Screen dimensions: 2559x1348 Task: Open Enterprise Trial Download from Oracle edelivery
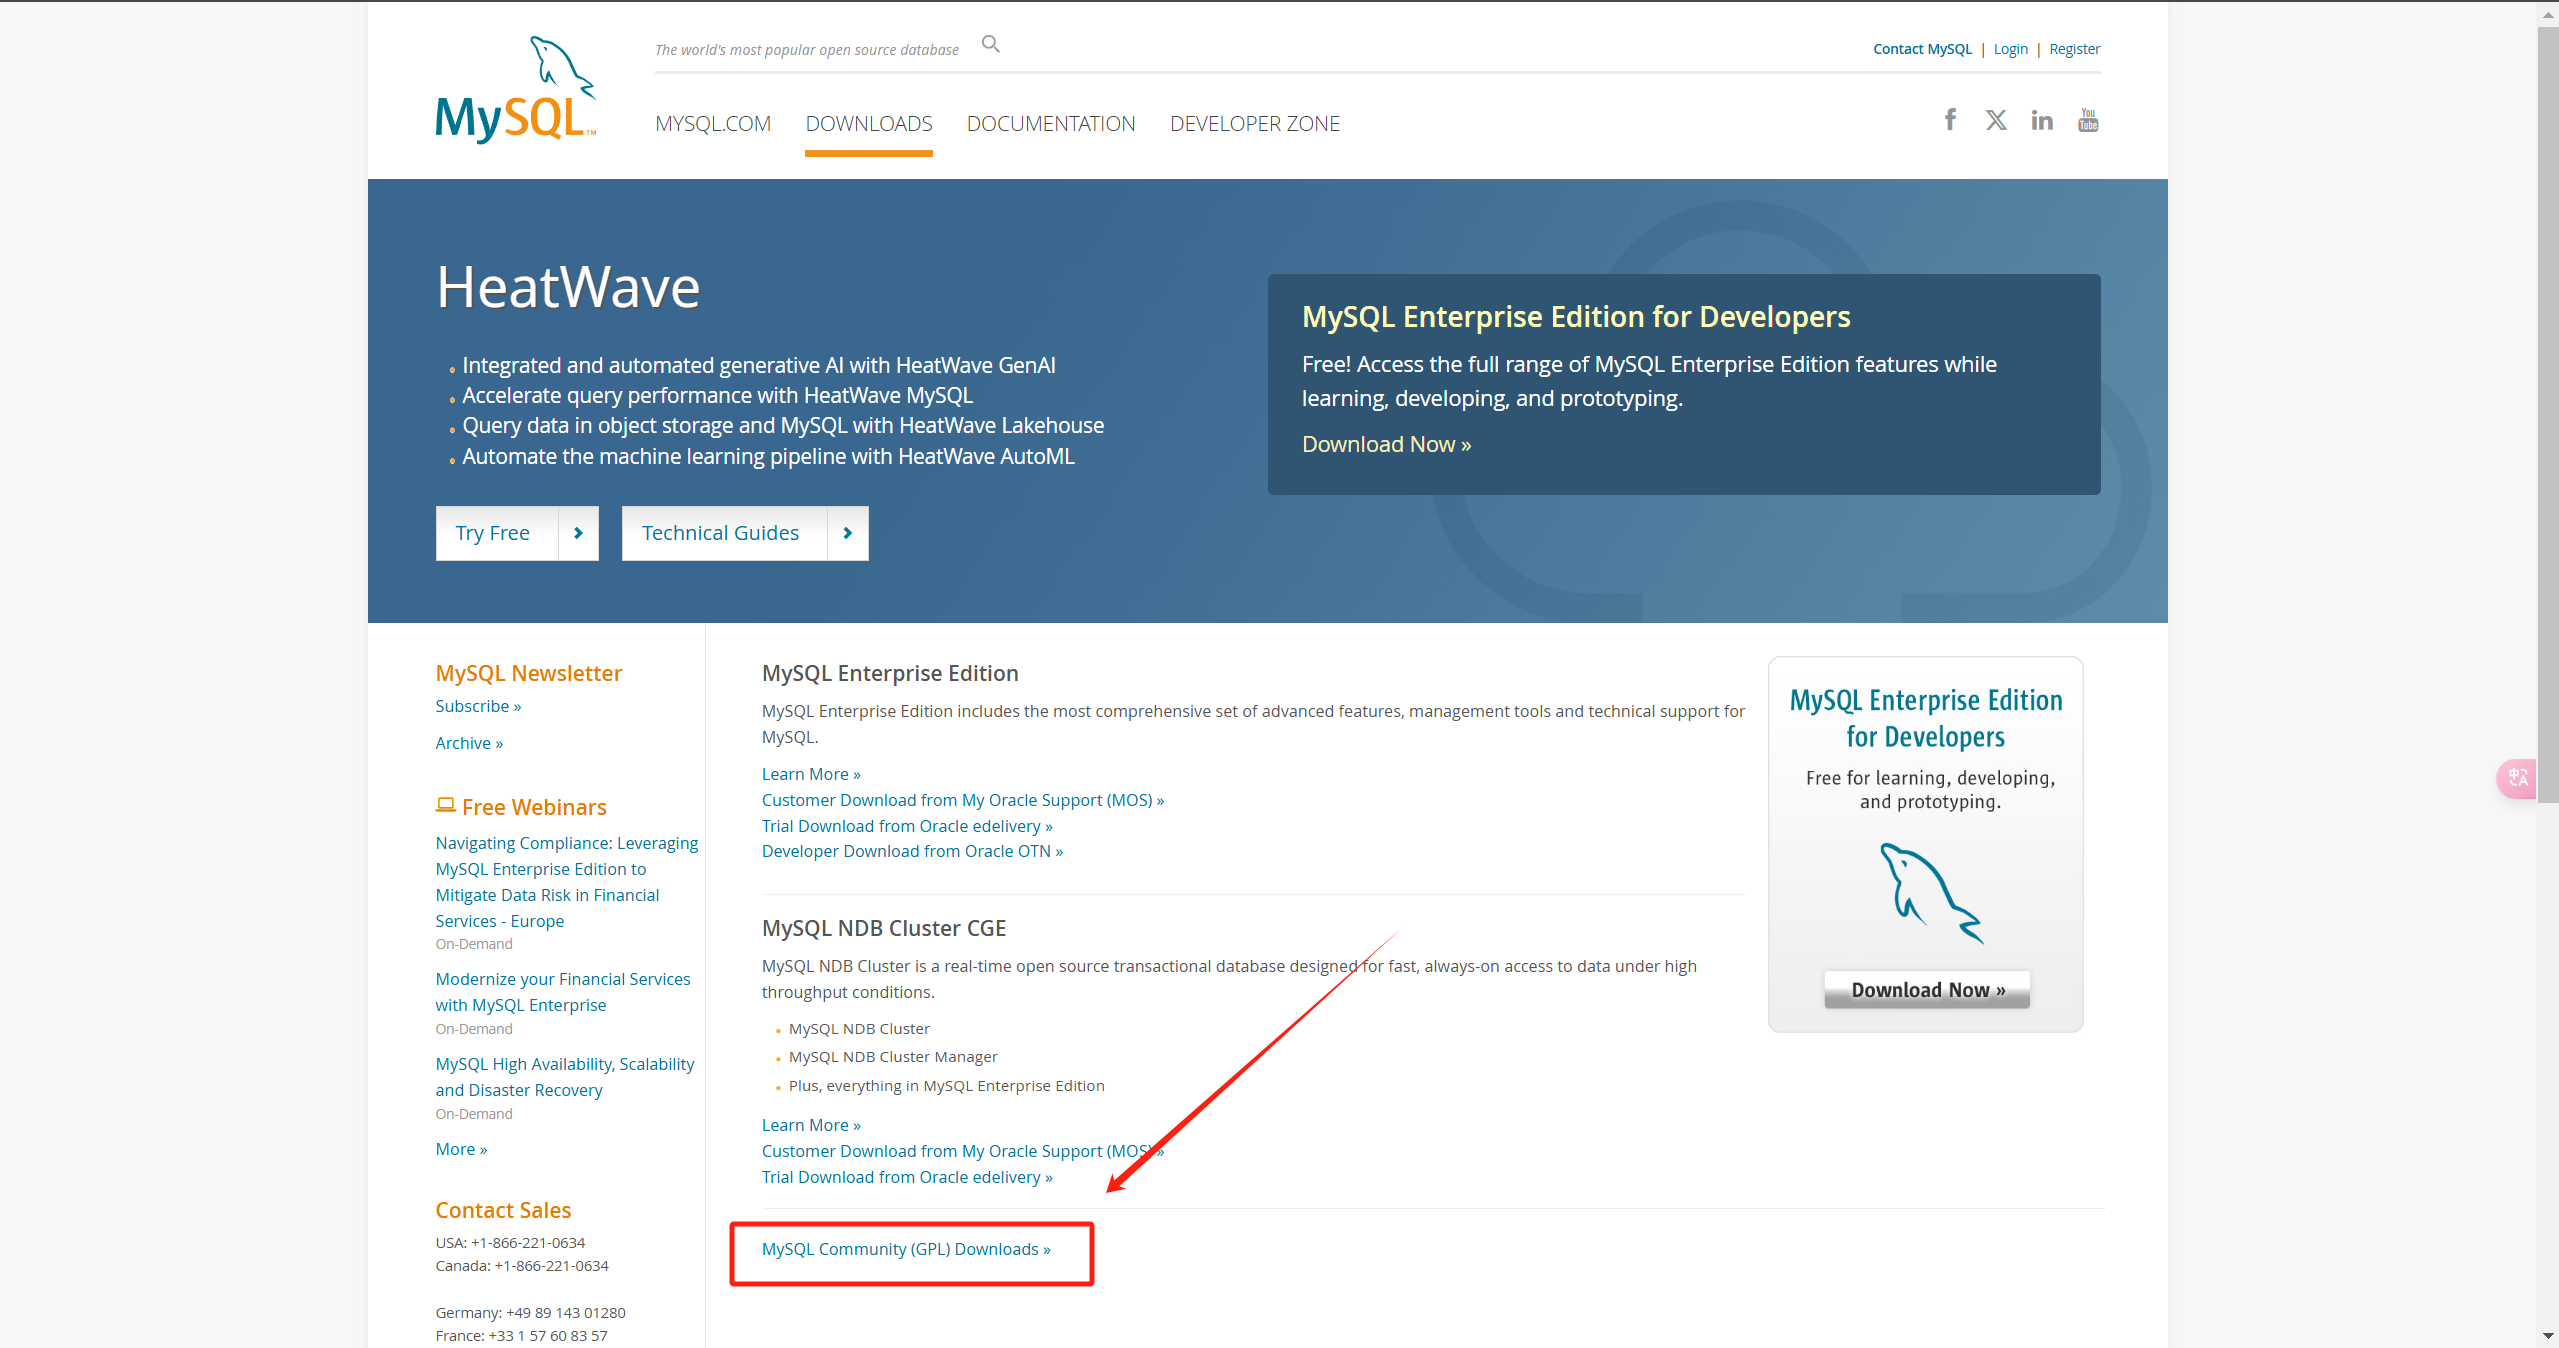[x=907, y=826]
